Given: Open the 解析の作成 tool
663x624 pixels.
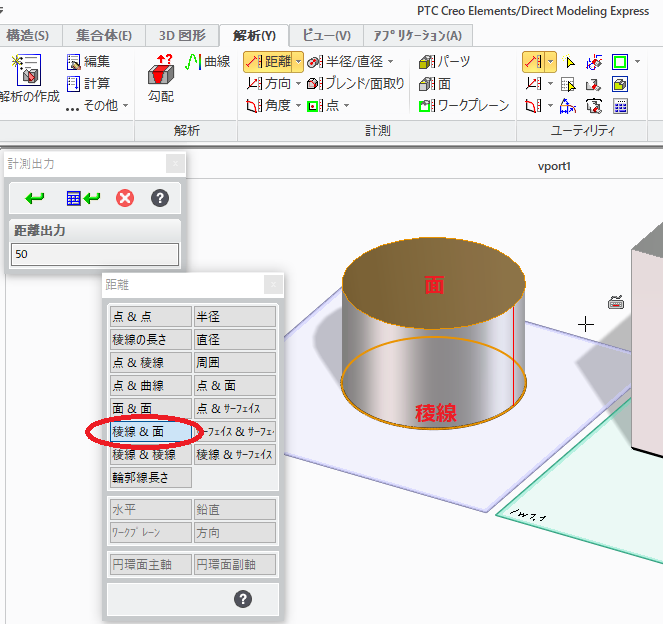Looking at the screenshot, I should 28,79.
